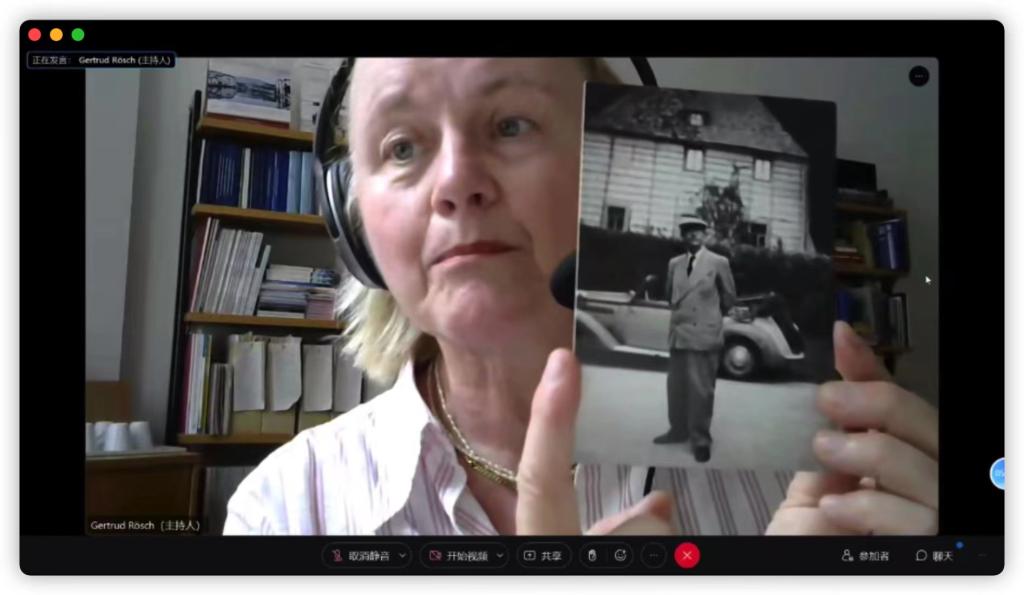End the meeting with the red X button
Image resolution: width=1024 pixels, height=595 pixels.
[687, 556]
